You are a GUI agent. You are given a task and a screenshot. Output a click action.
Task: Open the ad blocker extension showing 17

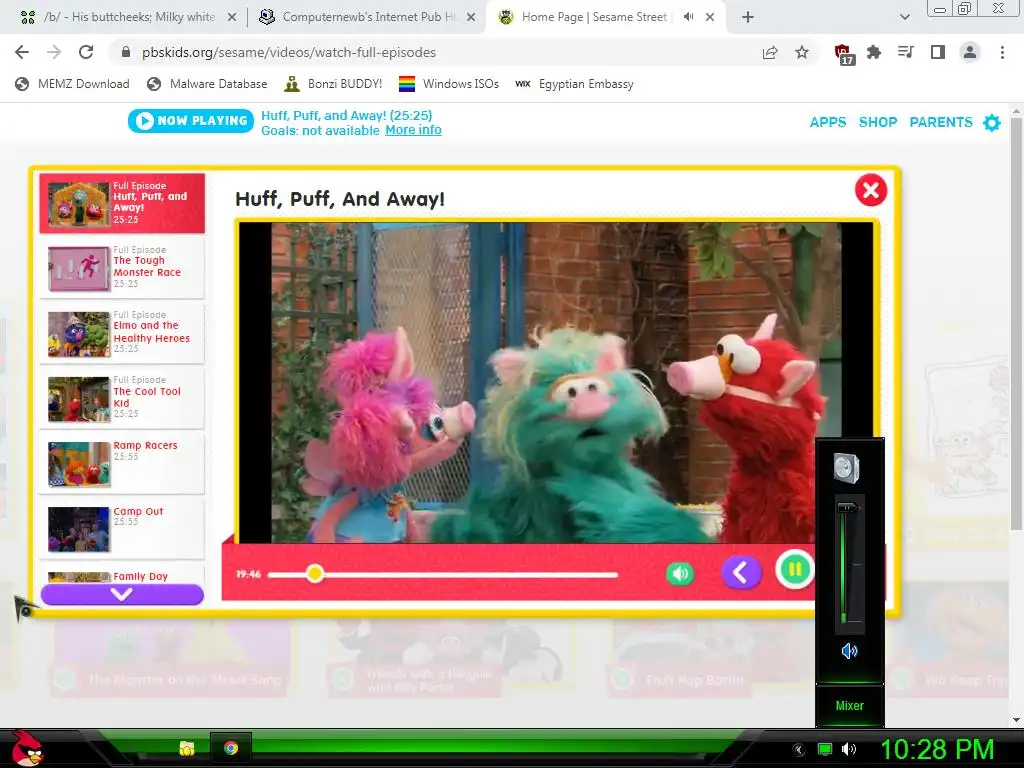click(x=844, y=54)
